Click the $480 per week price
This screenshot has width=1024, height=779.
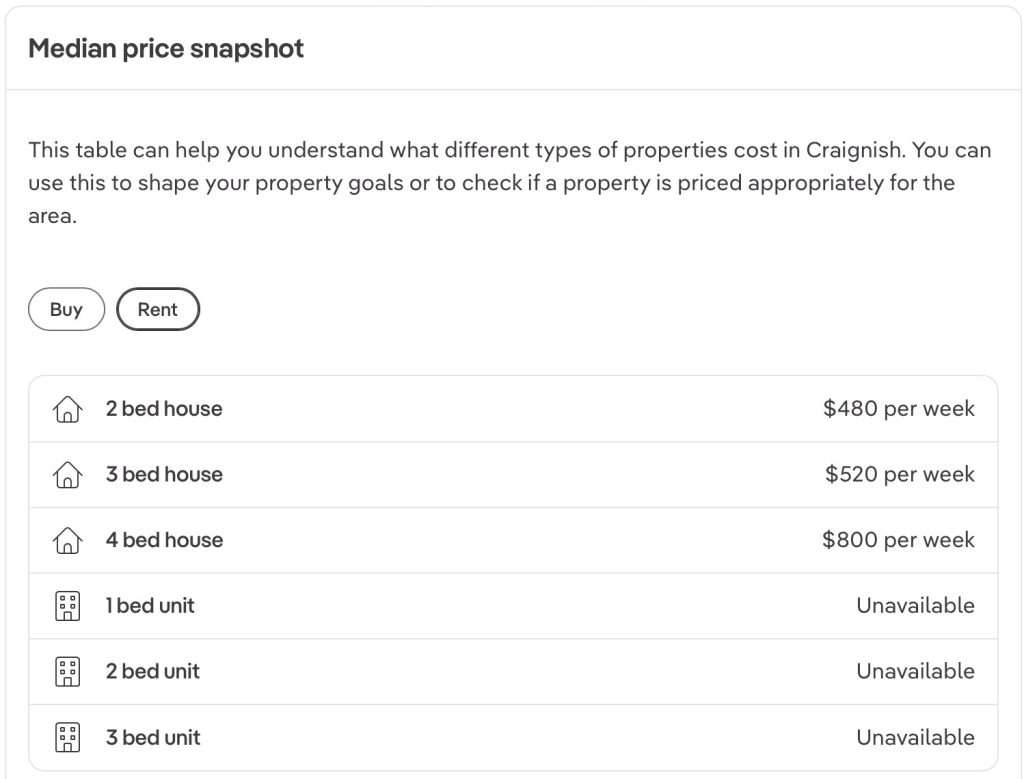point(898,409)
